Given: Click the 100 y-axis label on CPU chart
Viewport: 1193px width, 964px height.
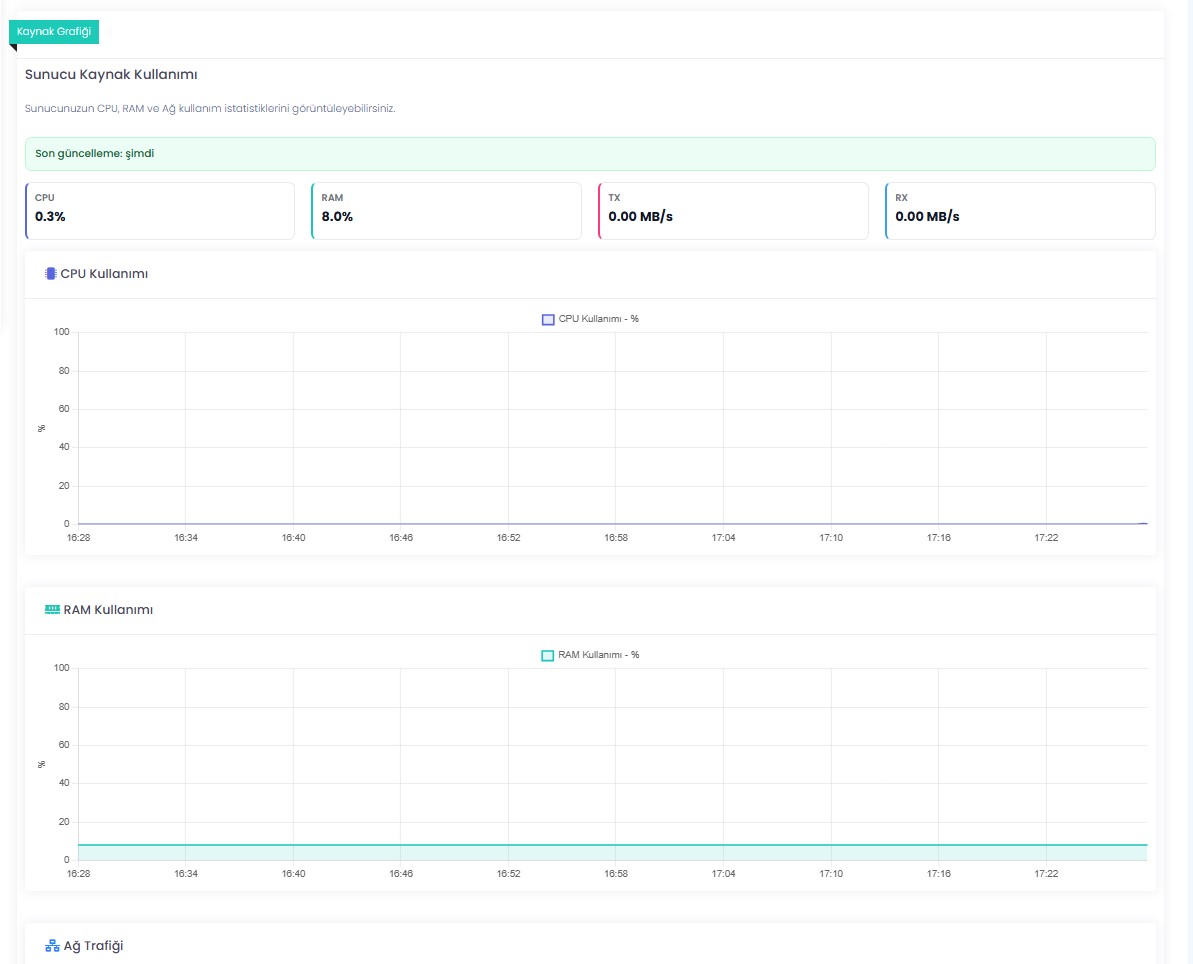Looking at the screenshot, I should (62, 332).
